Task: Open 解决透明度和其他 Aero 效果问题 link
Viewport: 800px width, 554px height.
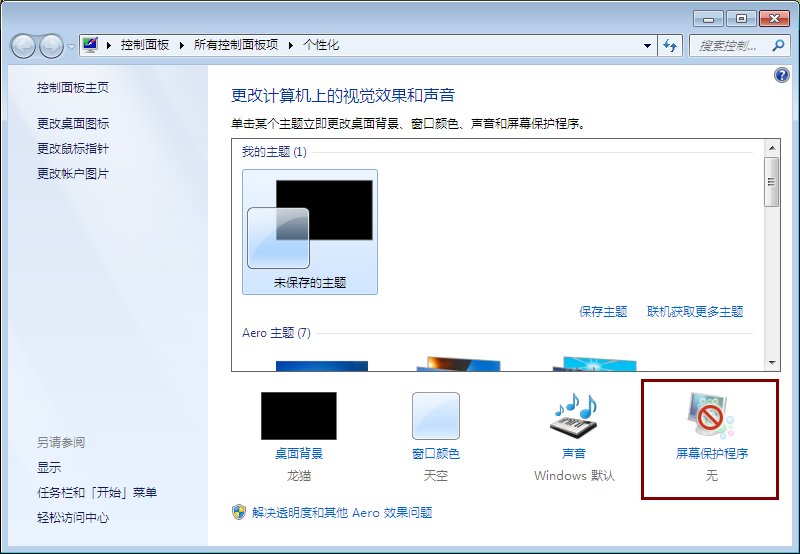Action: 342,513
